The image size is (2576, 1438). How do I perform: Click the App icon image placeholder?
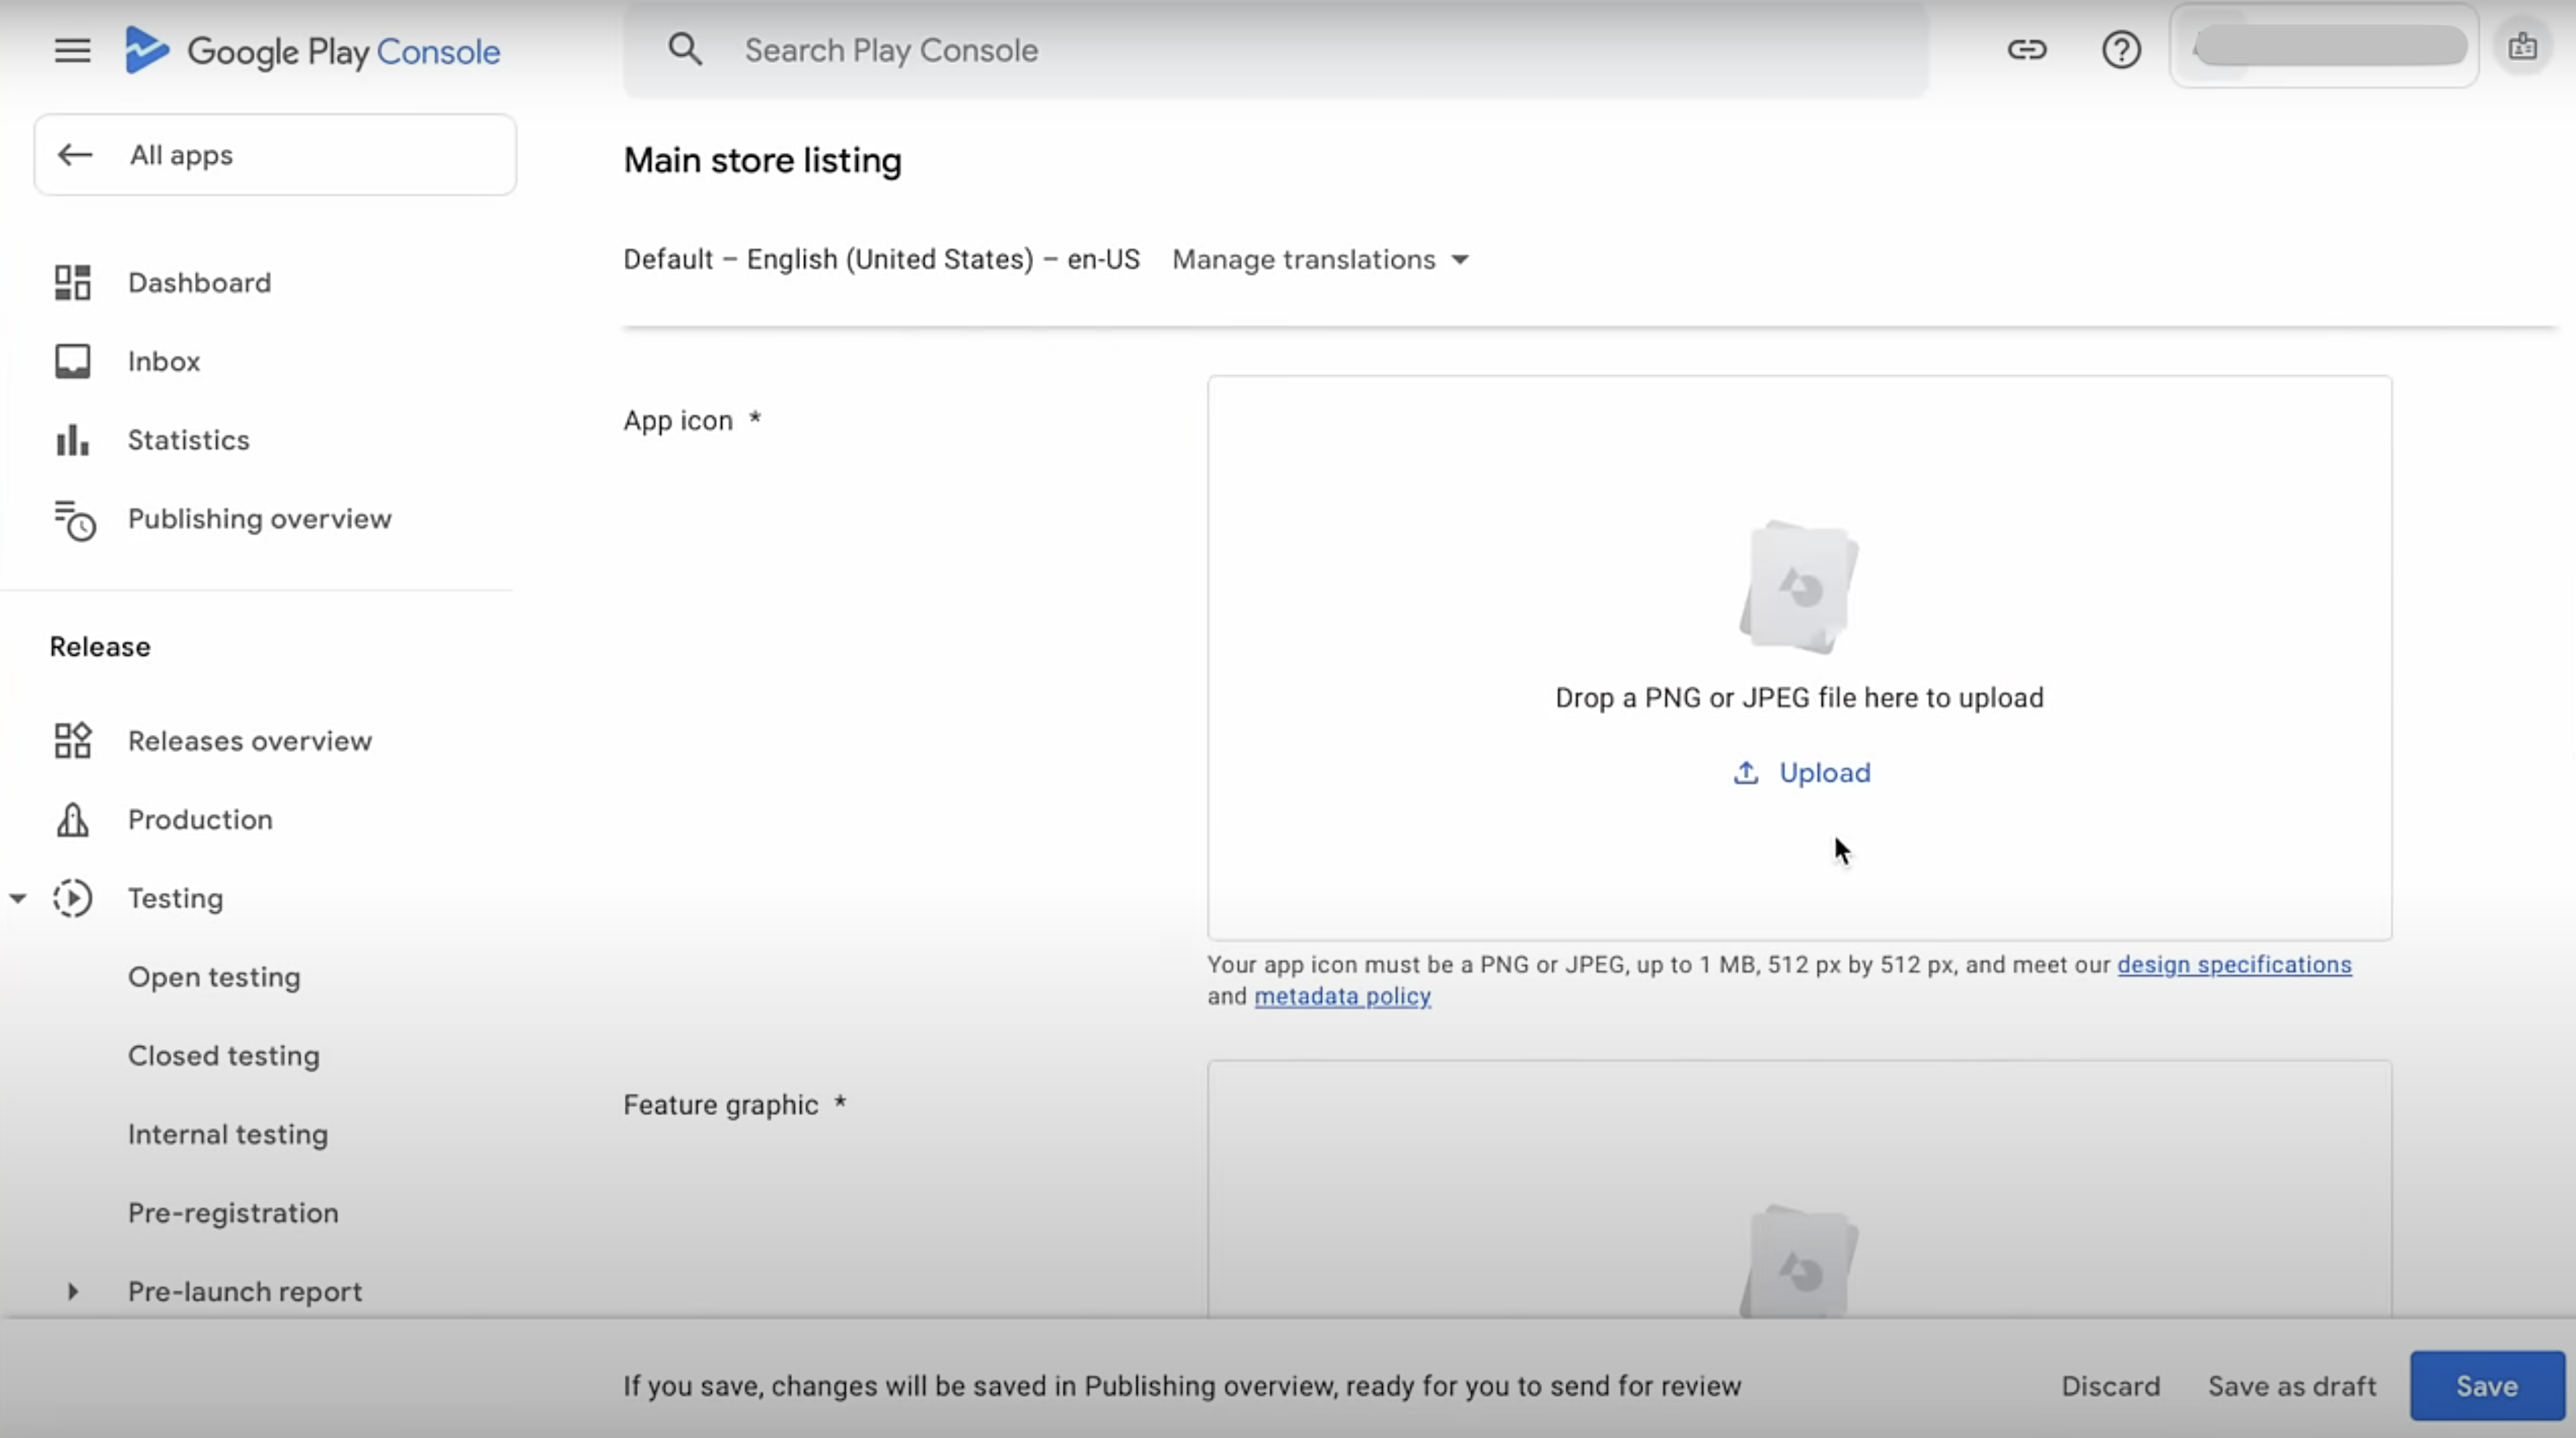(x=1799, y=587)
